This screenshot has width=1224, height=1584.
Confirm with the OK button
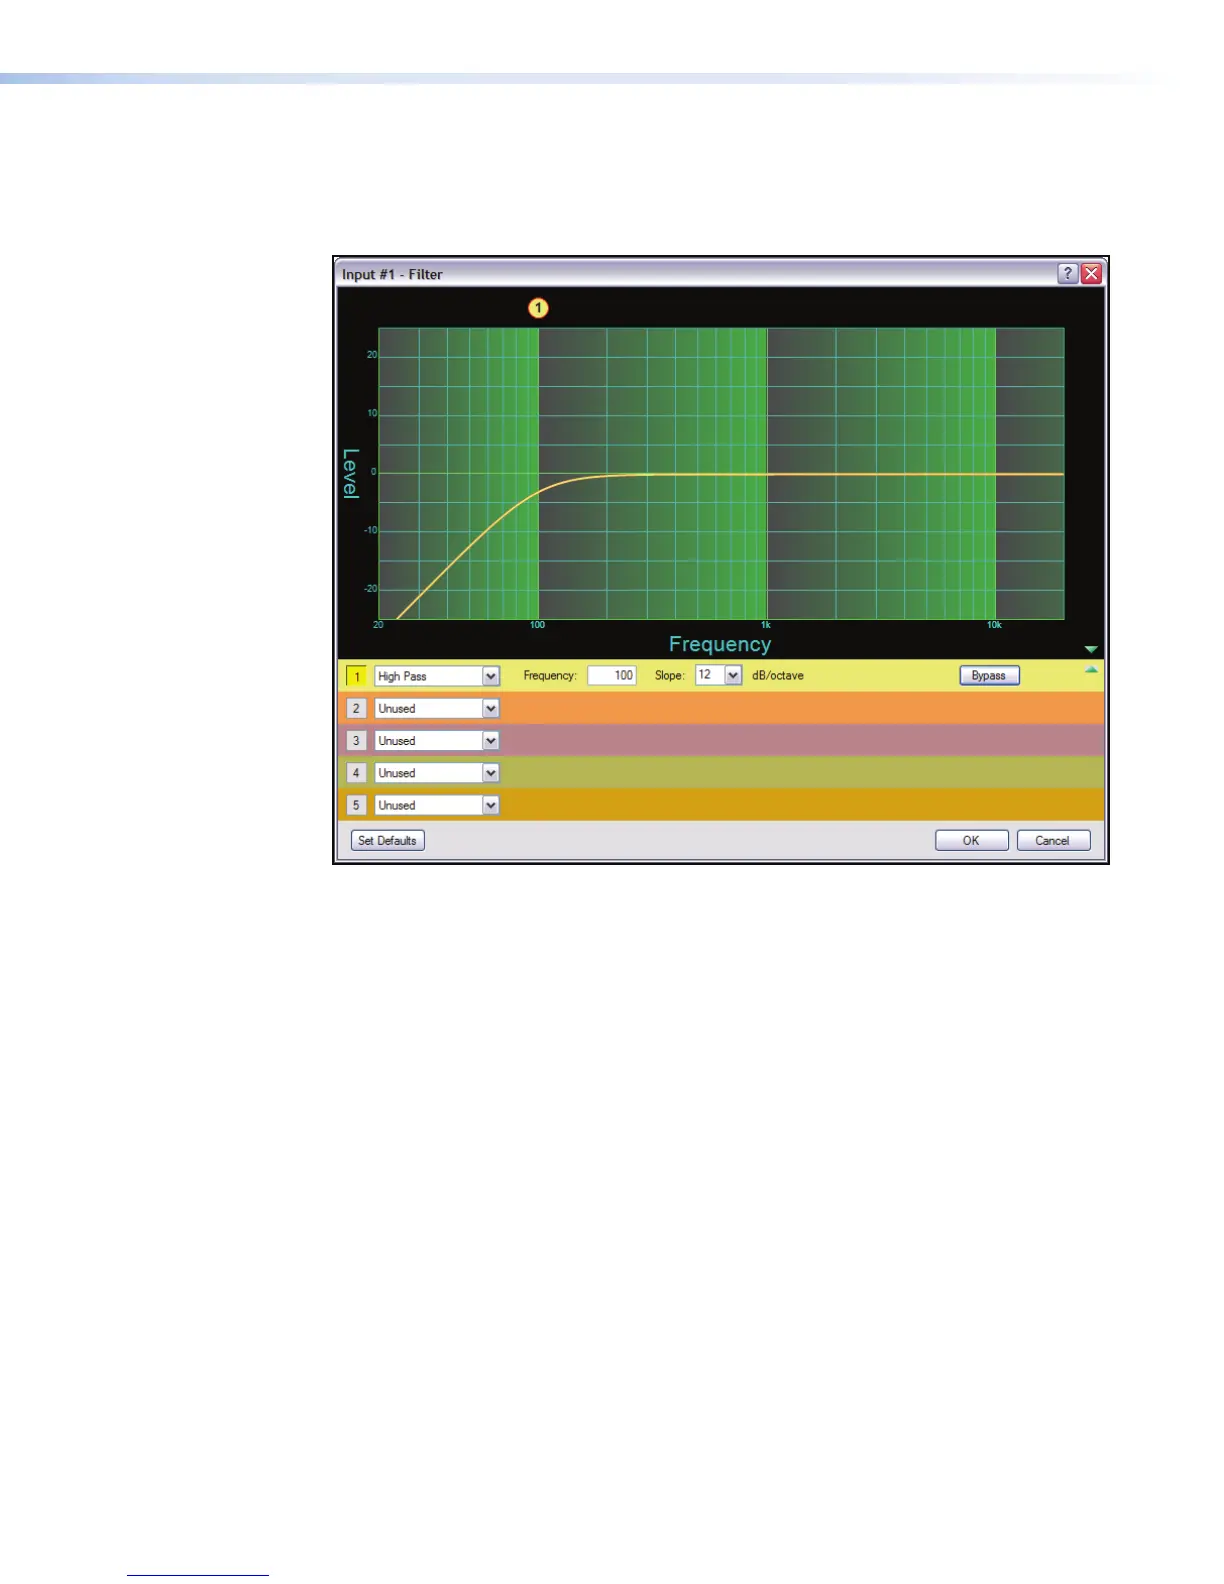tap(971, 840)
